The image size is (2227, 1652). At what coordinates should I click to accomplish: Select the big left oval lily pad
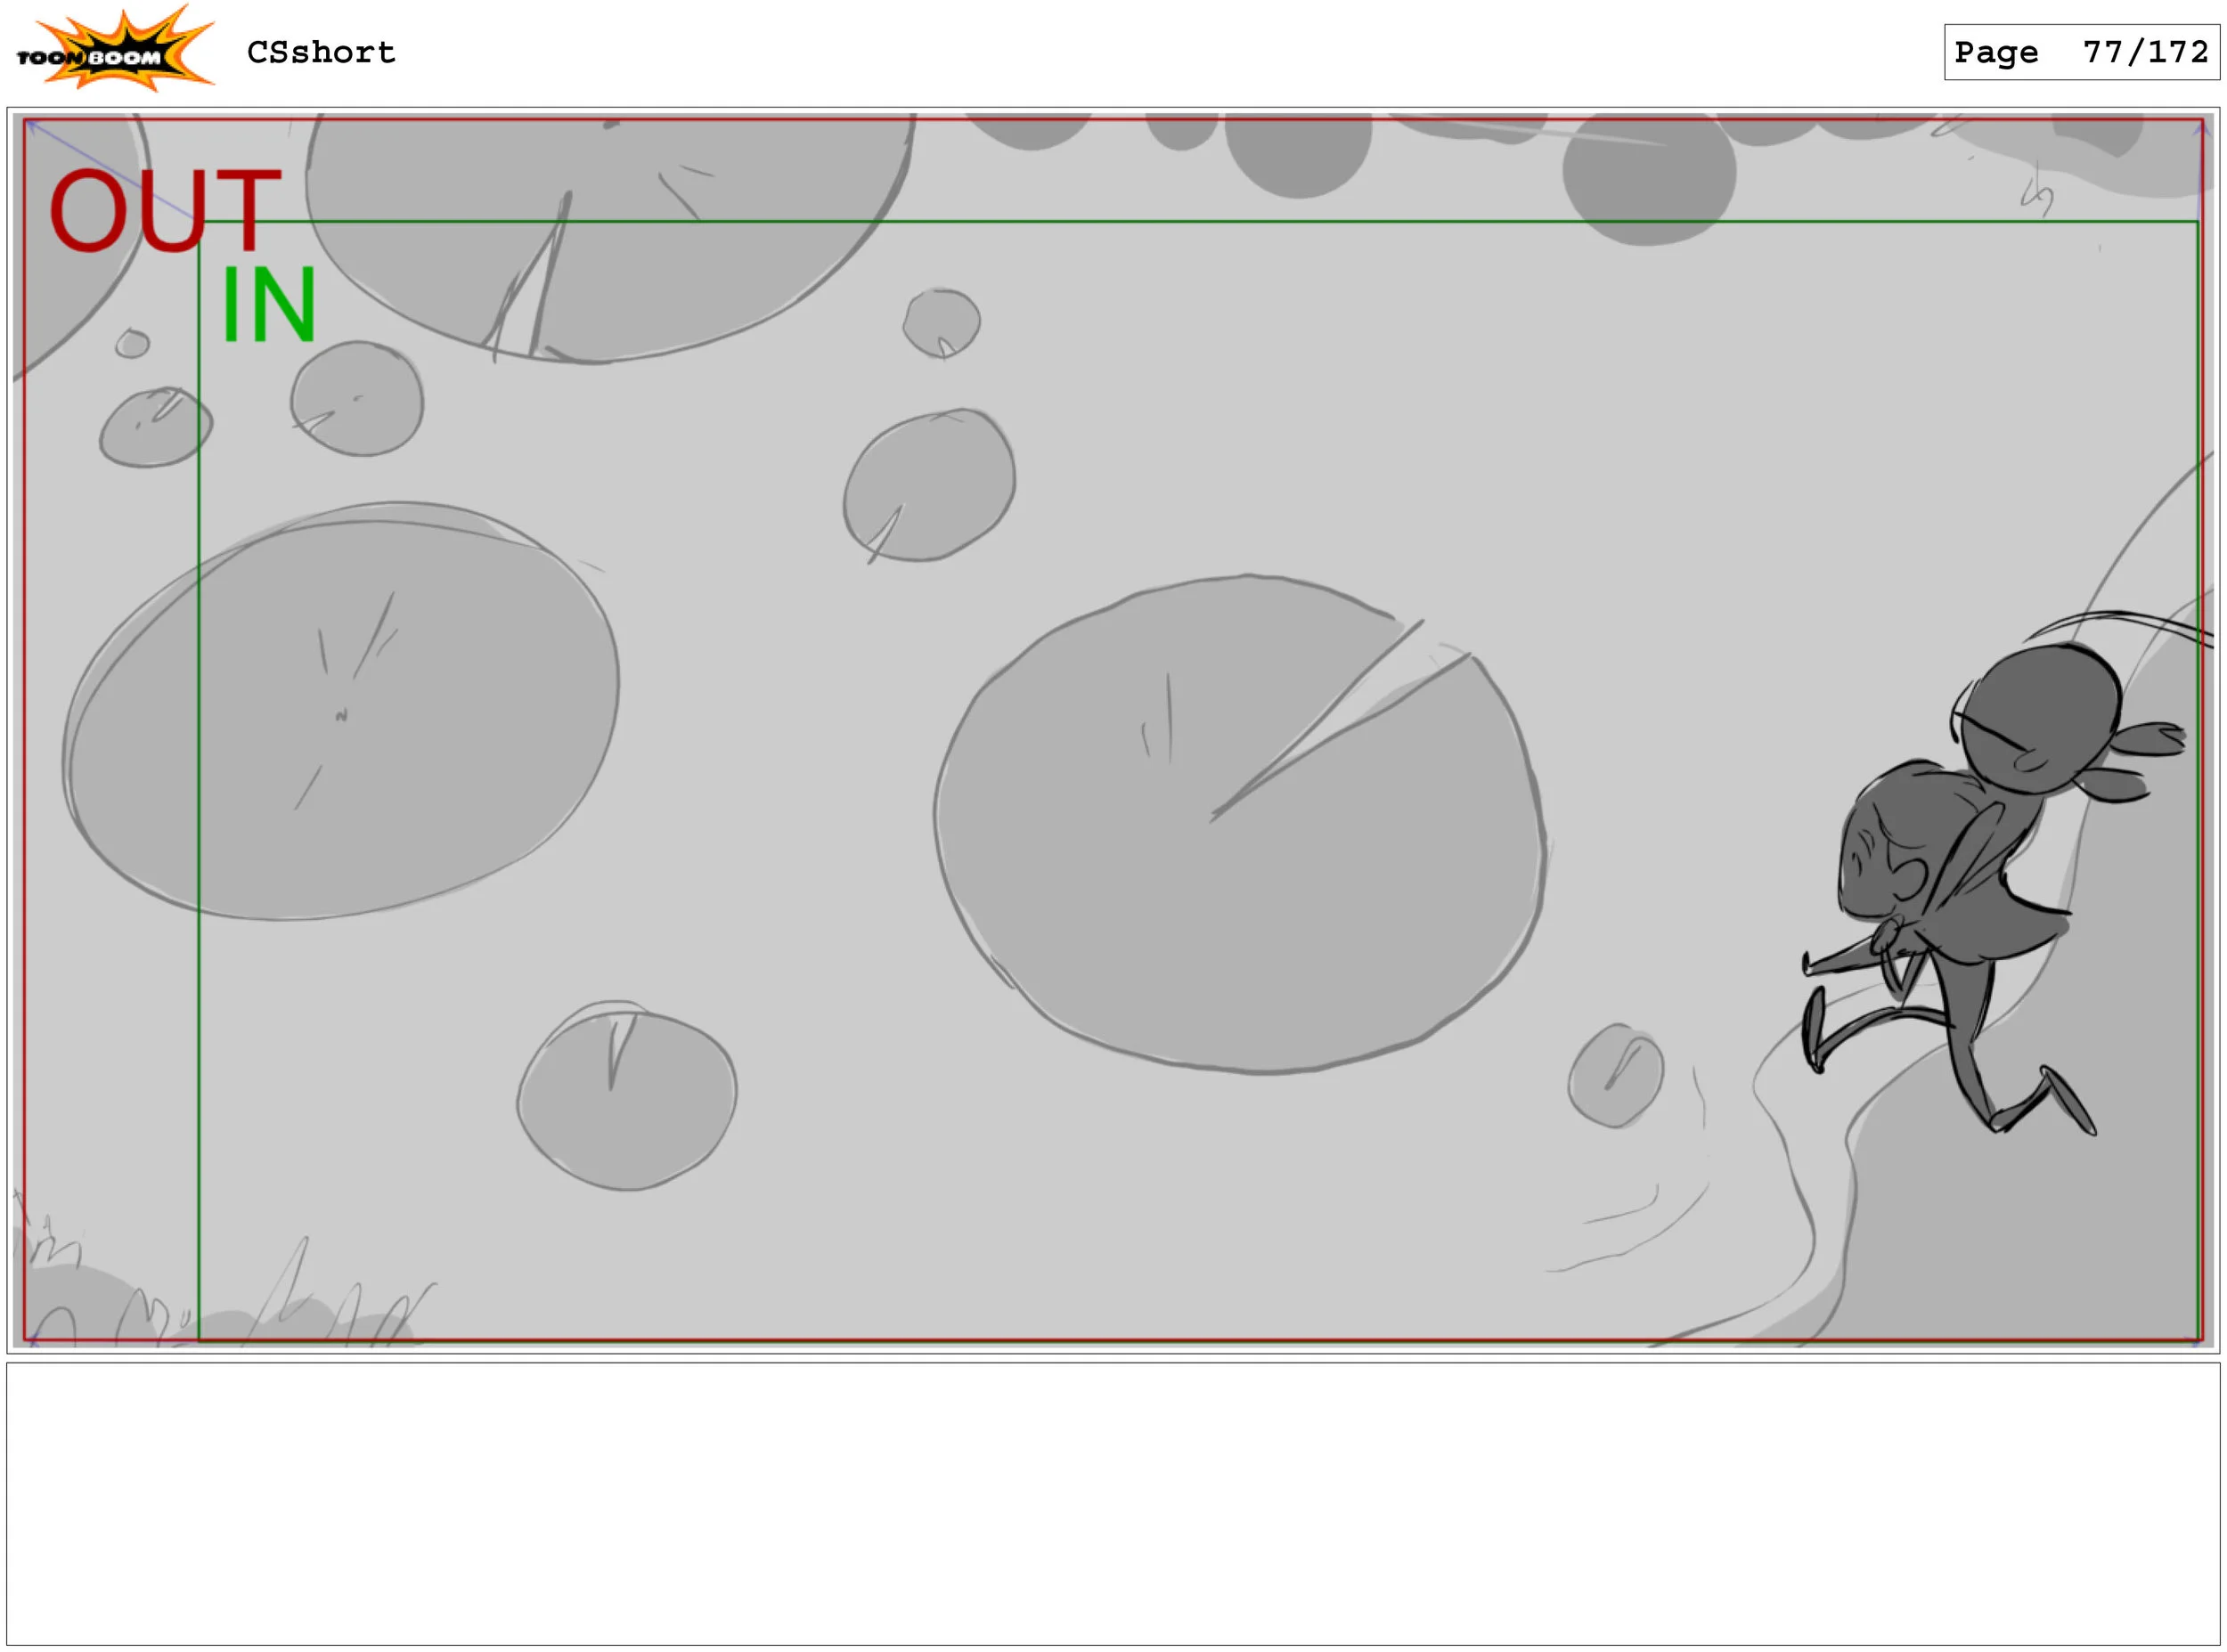[x=340, y=712]
